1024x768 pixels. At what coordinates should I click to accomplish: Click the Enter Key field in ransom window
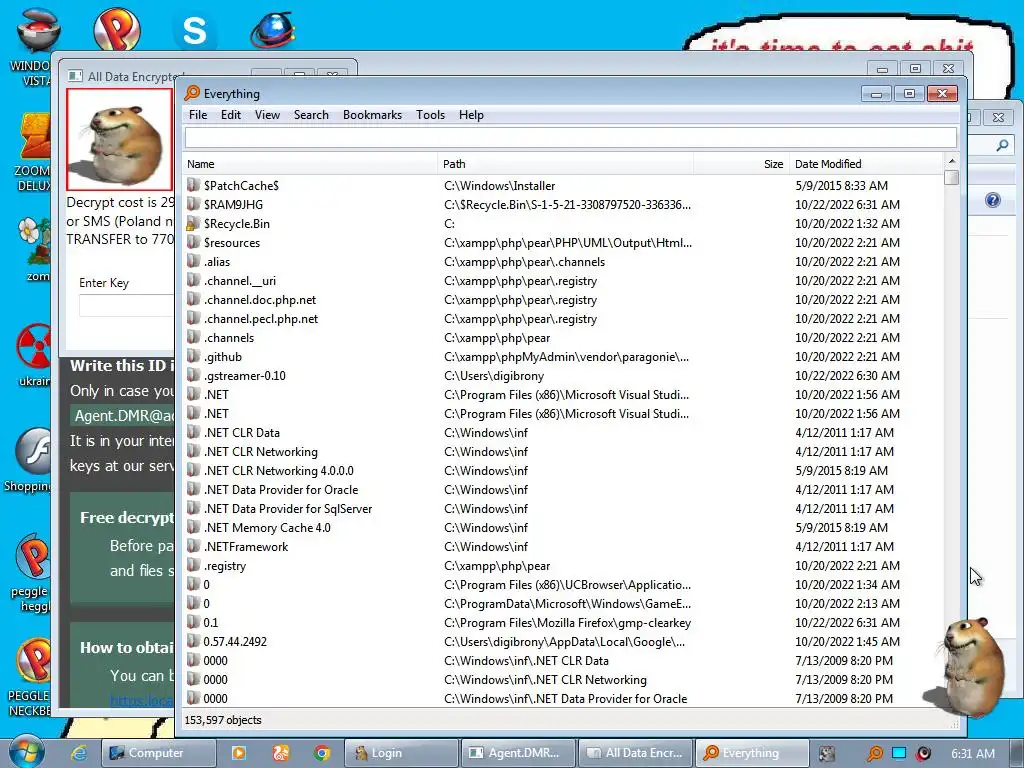point(127,305)
